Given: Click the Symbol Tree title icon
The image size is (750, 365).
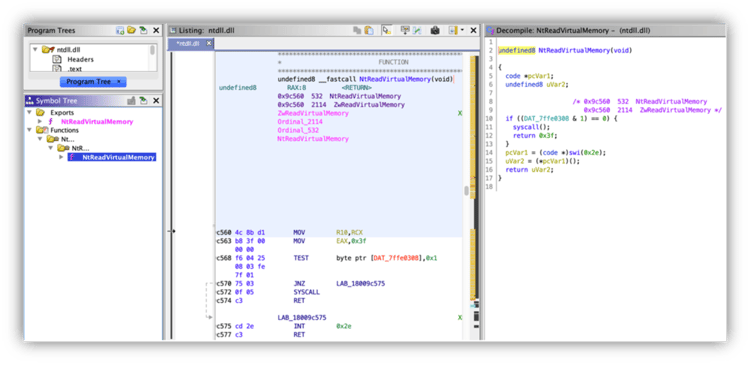Looking at the screenshot, I should tap(30, 101).
